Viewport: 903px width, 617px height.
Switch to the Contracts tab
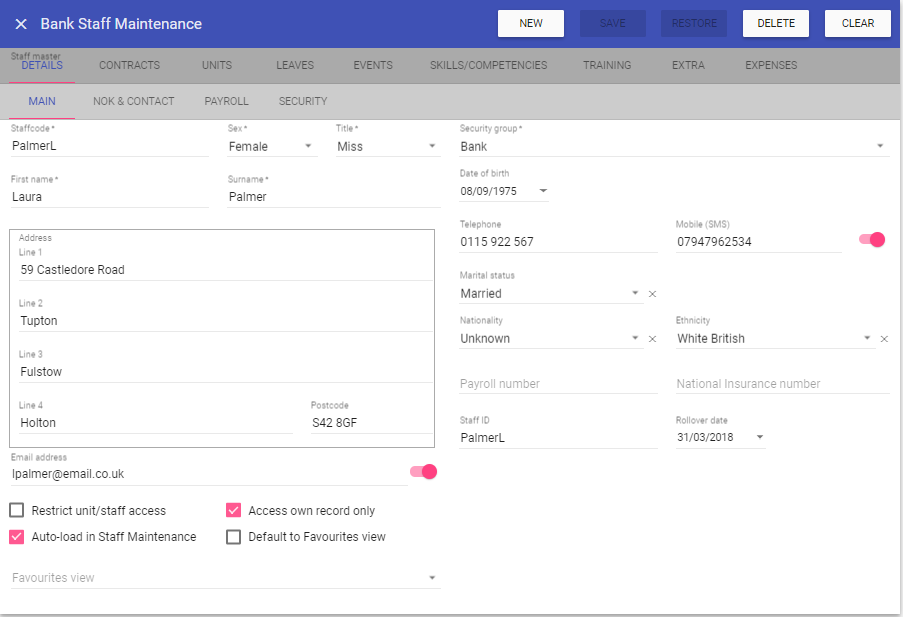point(129,66)
